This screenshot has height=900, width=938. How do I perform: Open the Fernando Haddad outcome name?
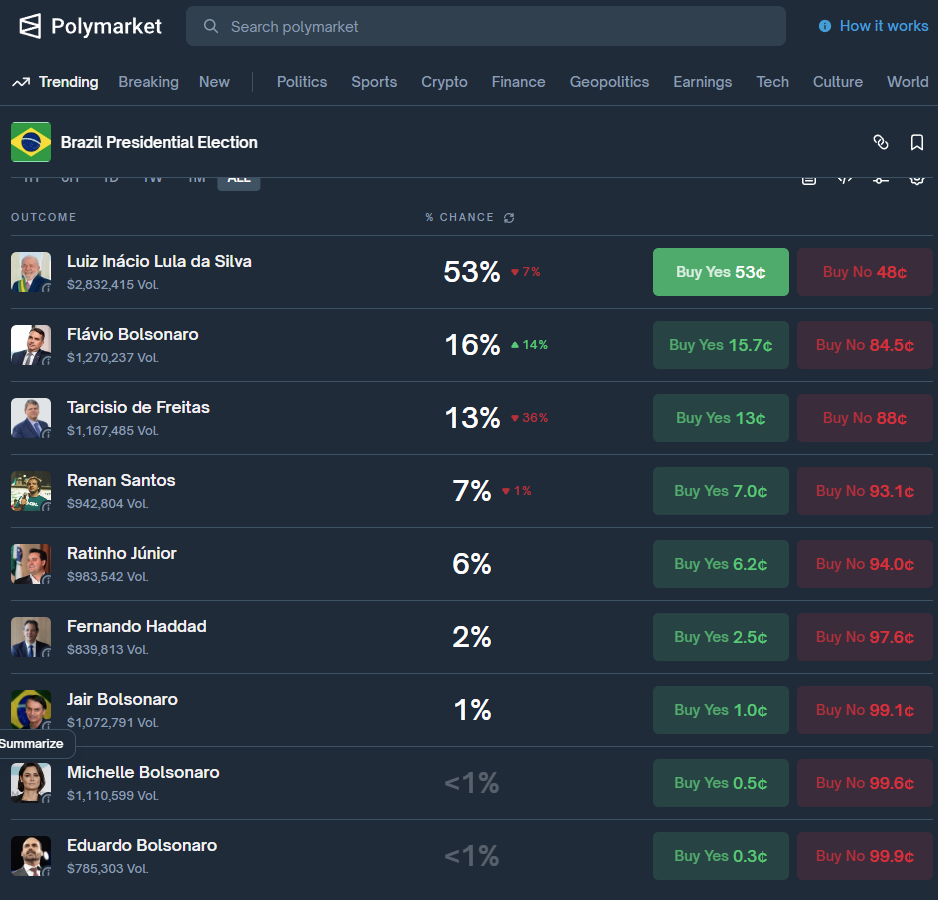136,627
